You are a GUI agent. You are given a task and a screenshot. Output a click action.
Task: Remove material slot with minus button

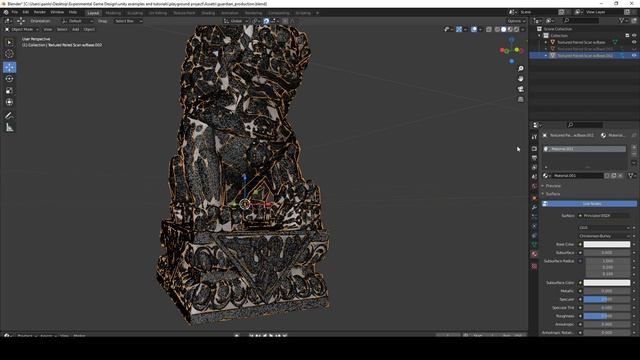coord(634,154)
